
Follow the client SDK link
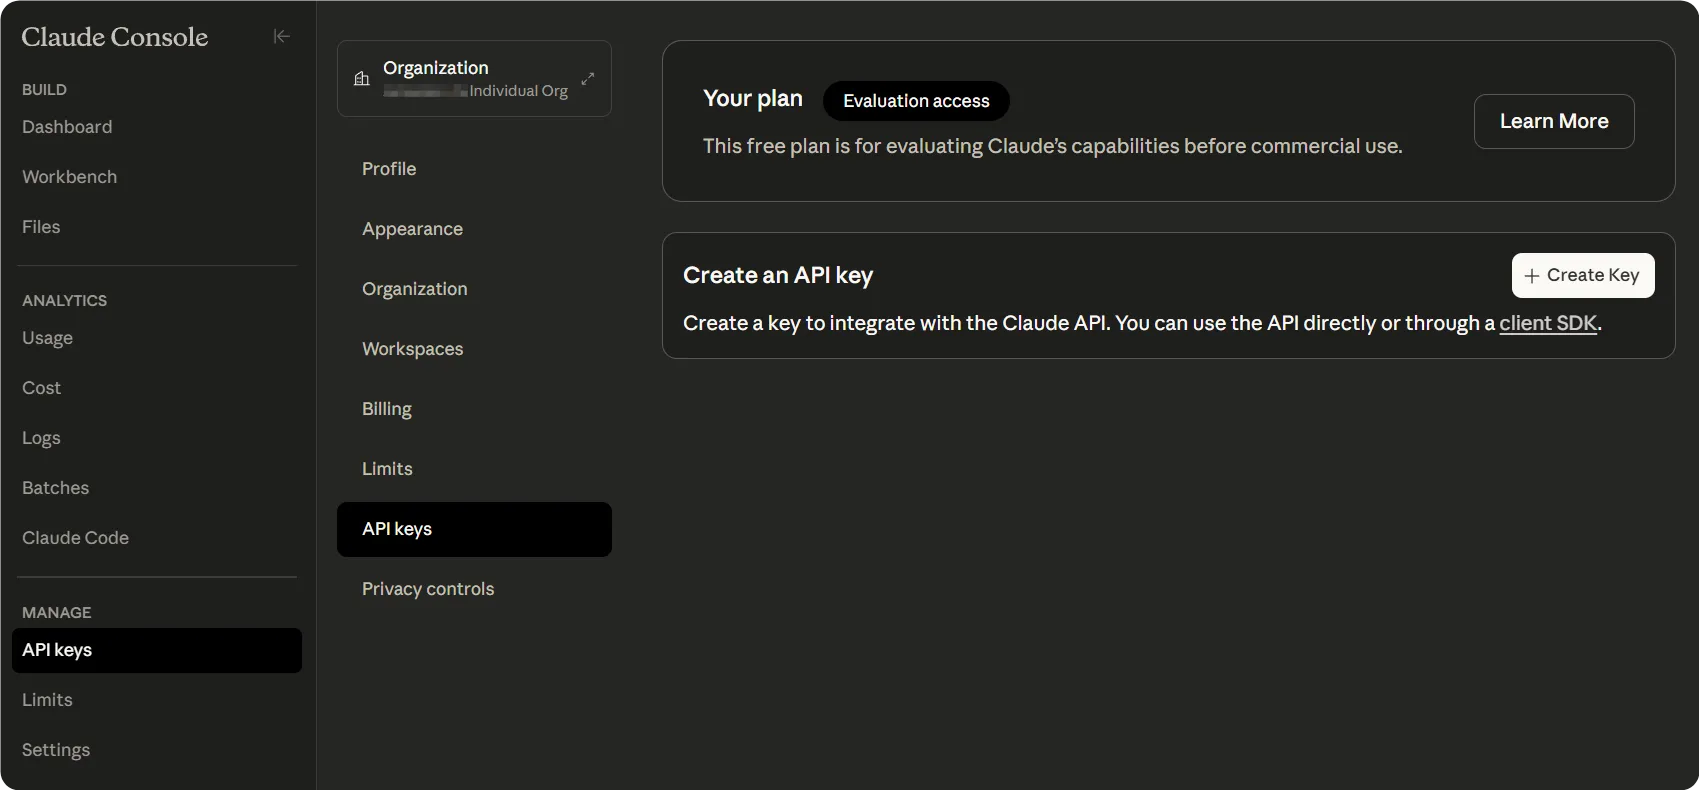[1547, 323]
